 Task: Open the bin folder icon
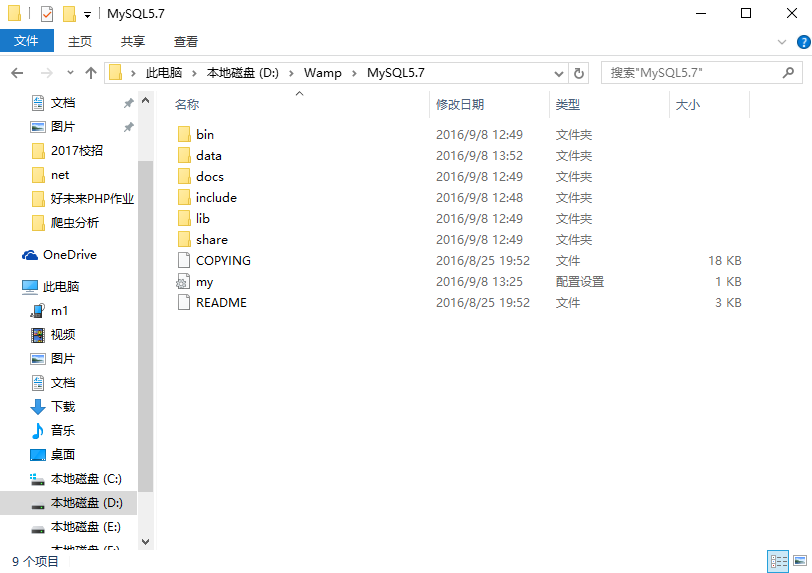[x=184, y=135]
